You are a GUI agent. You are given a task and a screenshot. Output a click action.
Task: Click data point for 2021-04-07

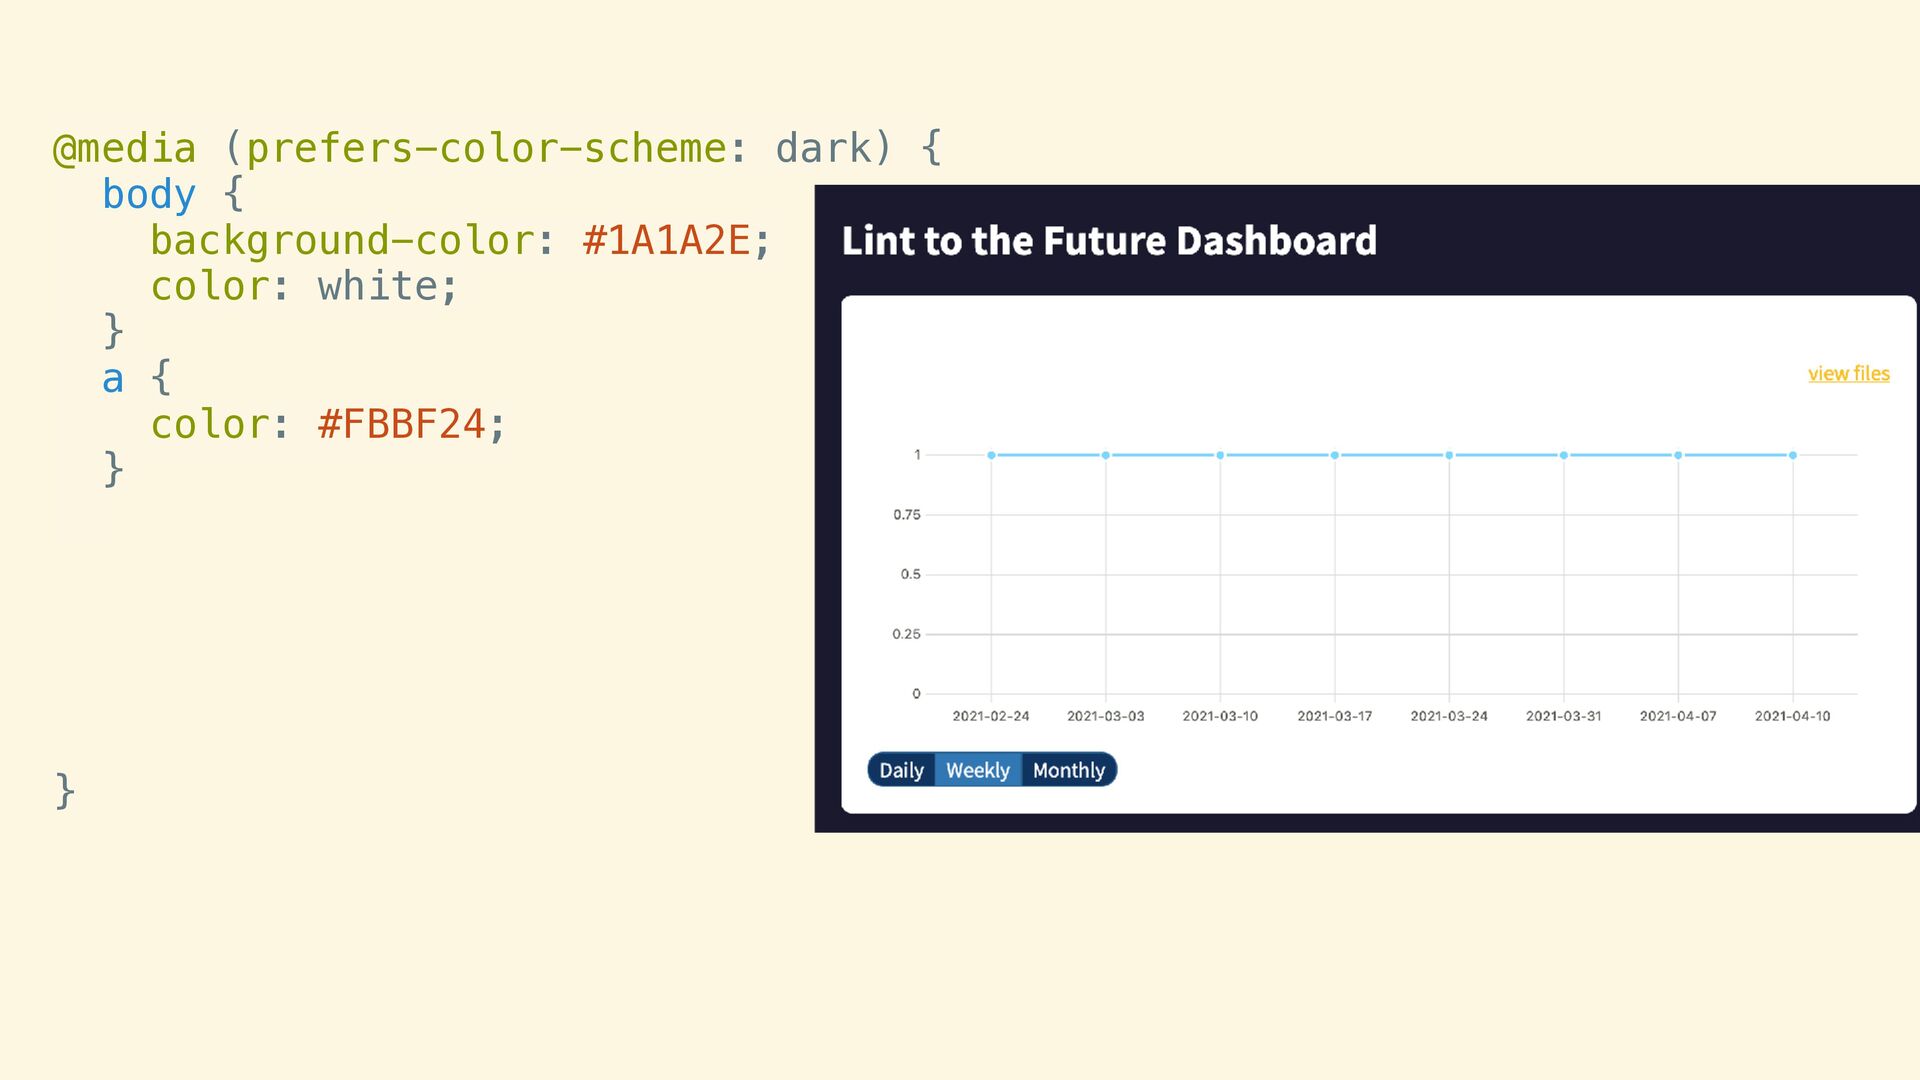pyautogui.click(x=1678, y=455)
